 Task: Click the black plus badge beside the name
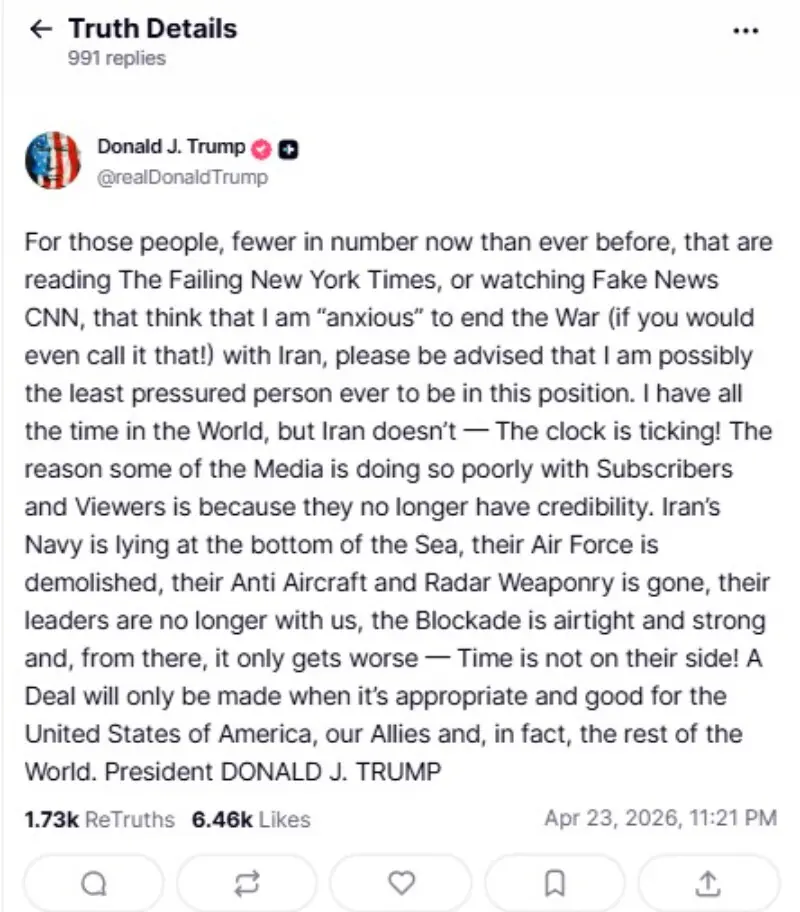[289, 149]
